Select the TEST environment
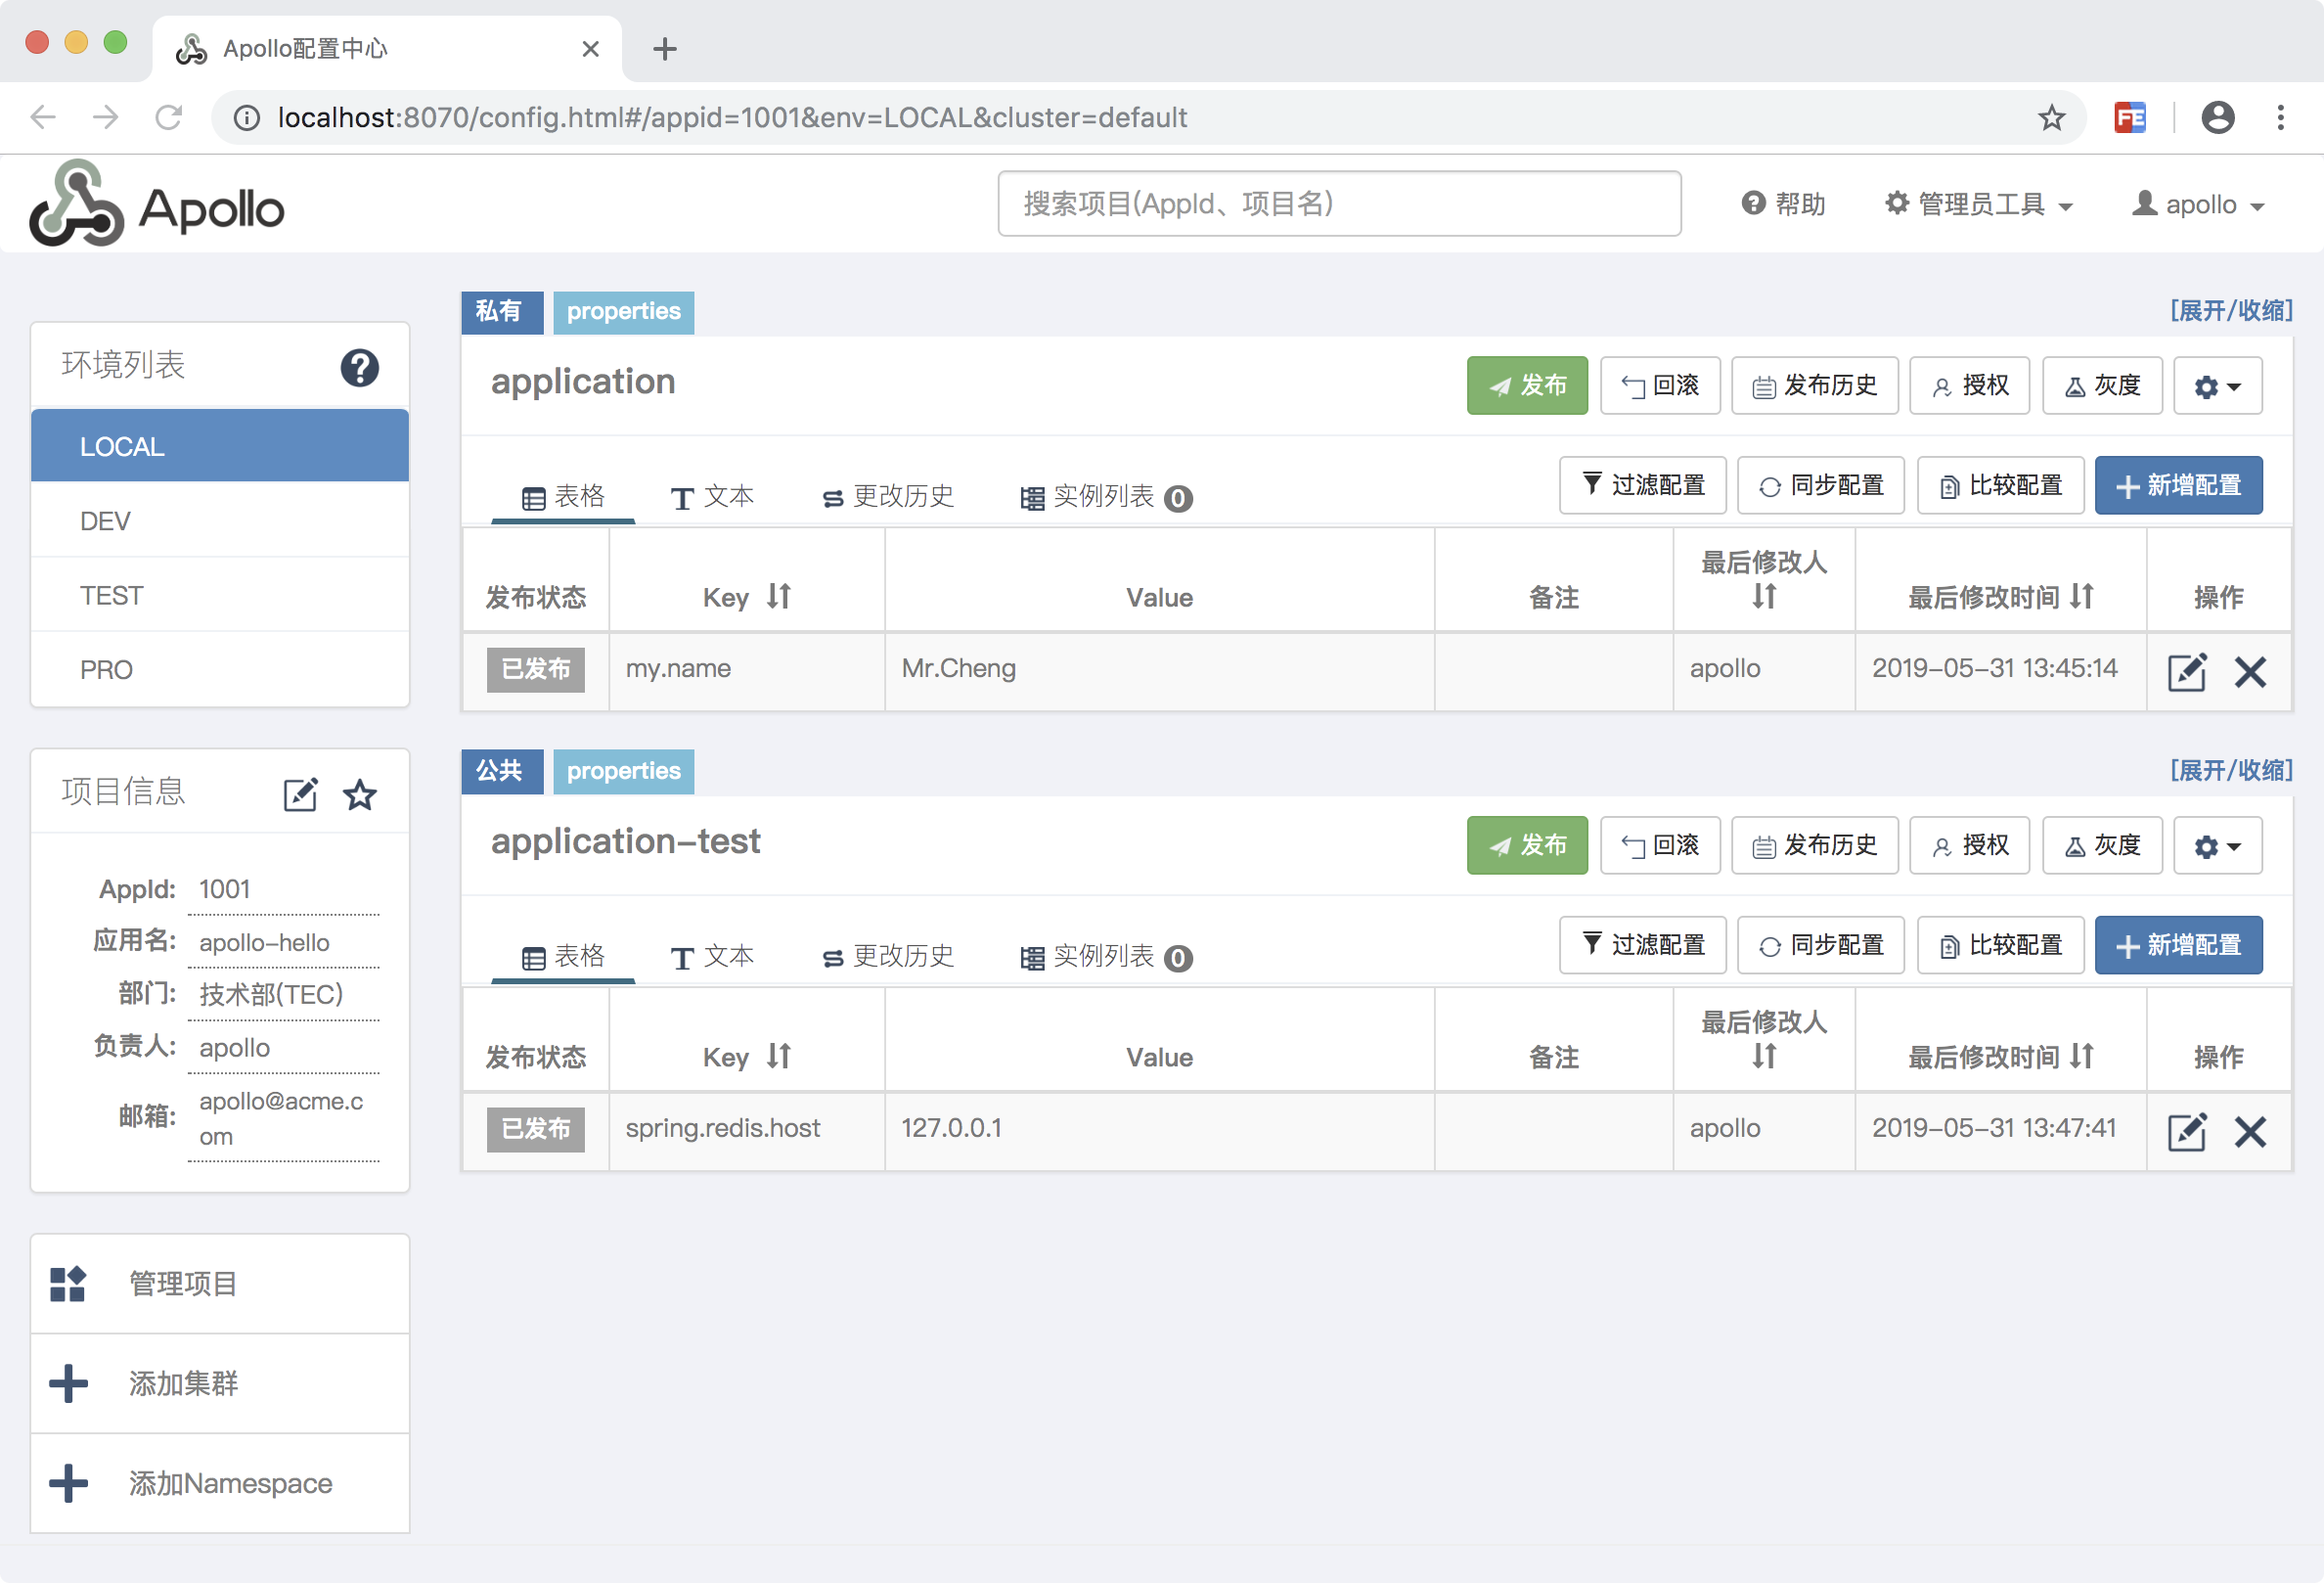 click(220, 595)
